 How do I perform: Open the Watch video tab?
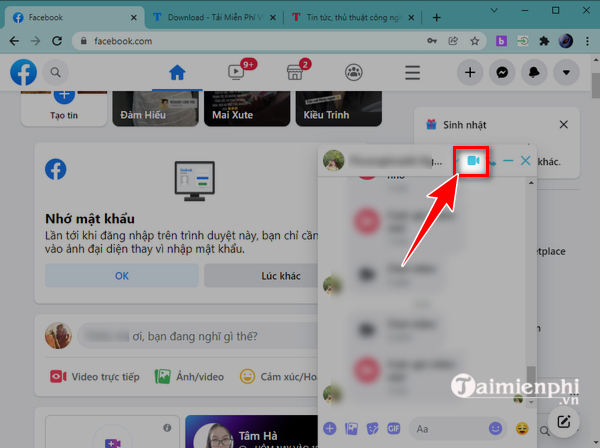coord(236,72)
